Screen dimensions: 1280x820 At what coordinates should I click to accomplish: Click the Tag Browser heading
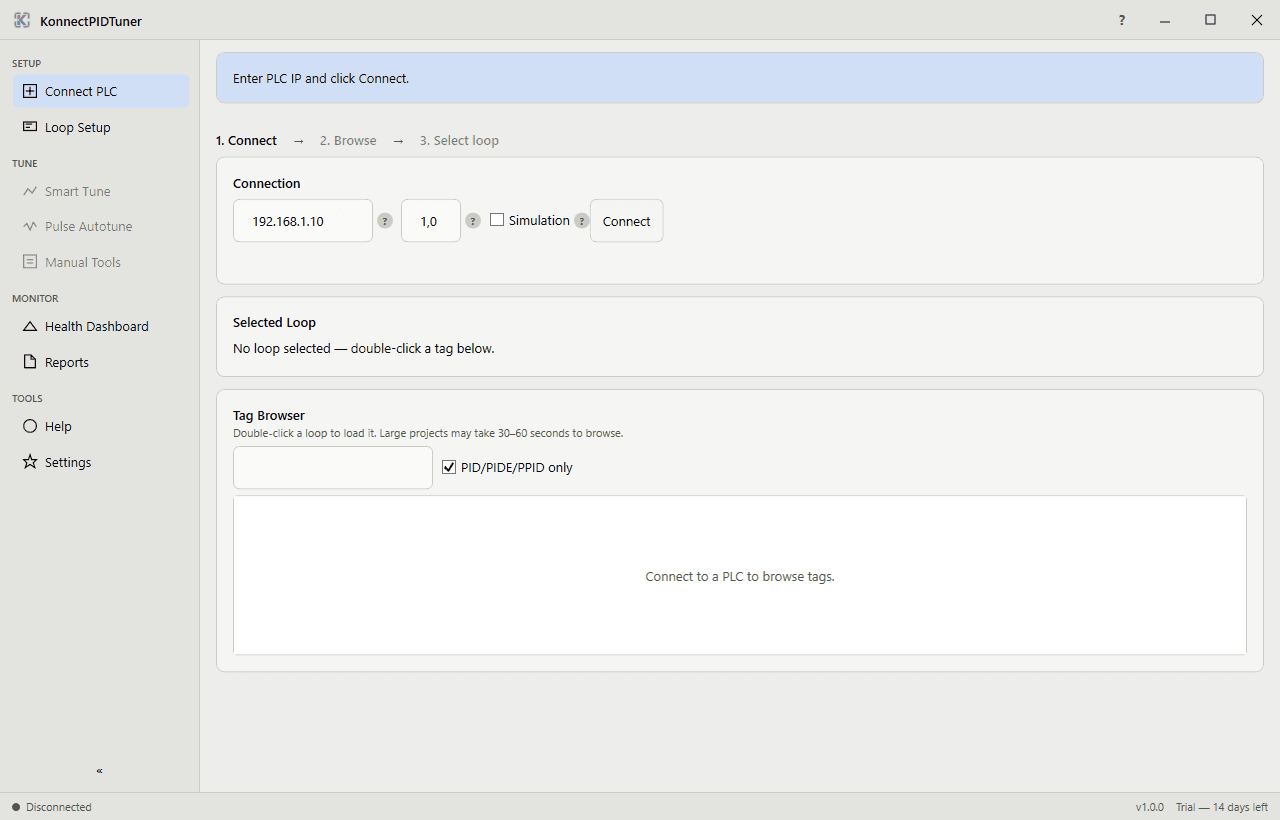269,415
